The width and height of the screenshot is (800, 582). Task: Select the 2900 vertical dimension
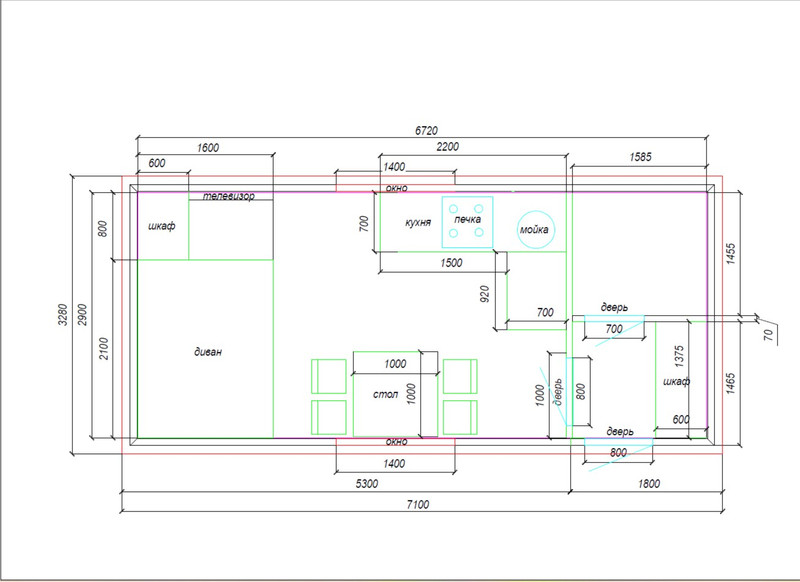tap(82, 315)
